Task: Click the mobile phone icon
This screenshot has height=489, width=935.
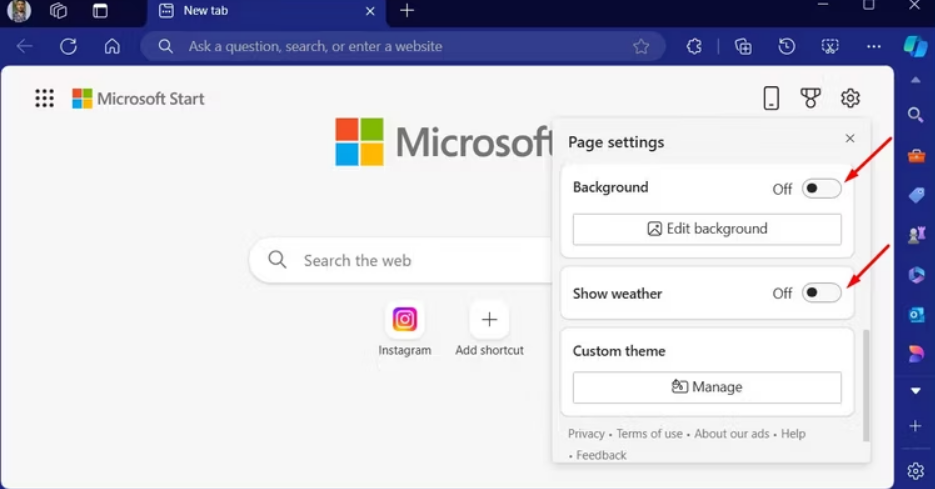Action: pyautogui.click(x=771, y=98)
